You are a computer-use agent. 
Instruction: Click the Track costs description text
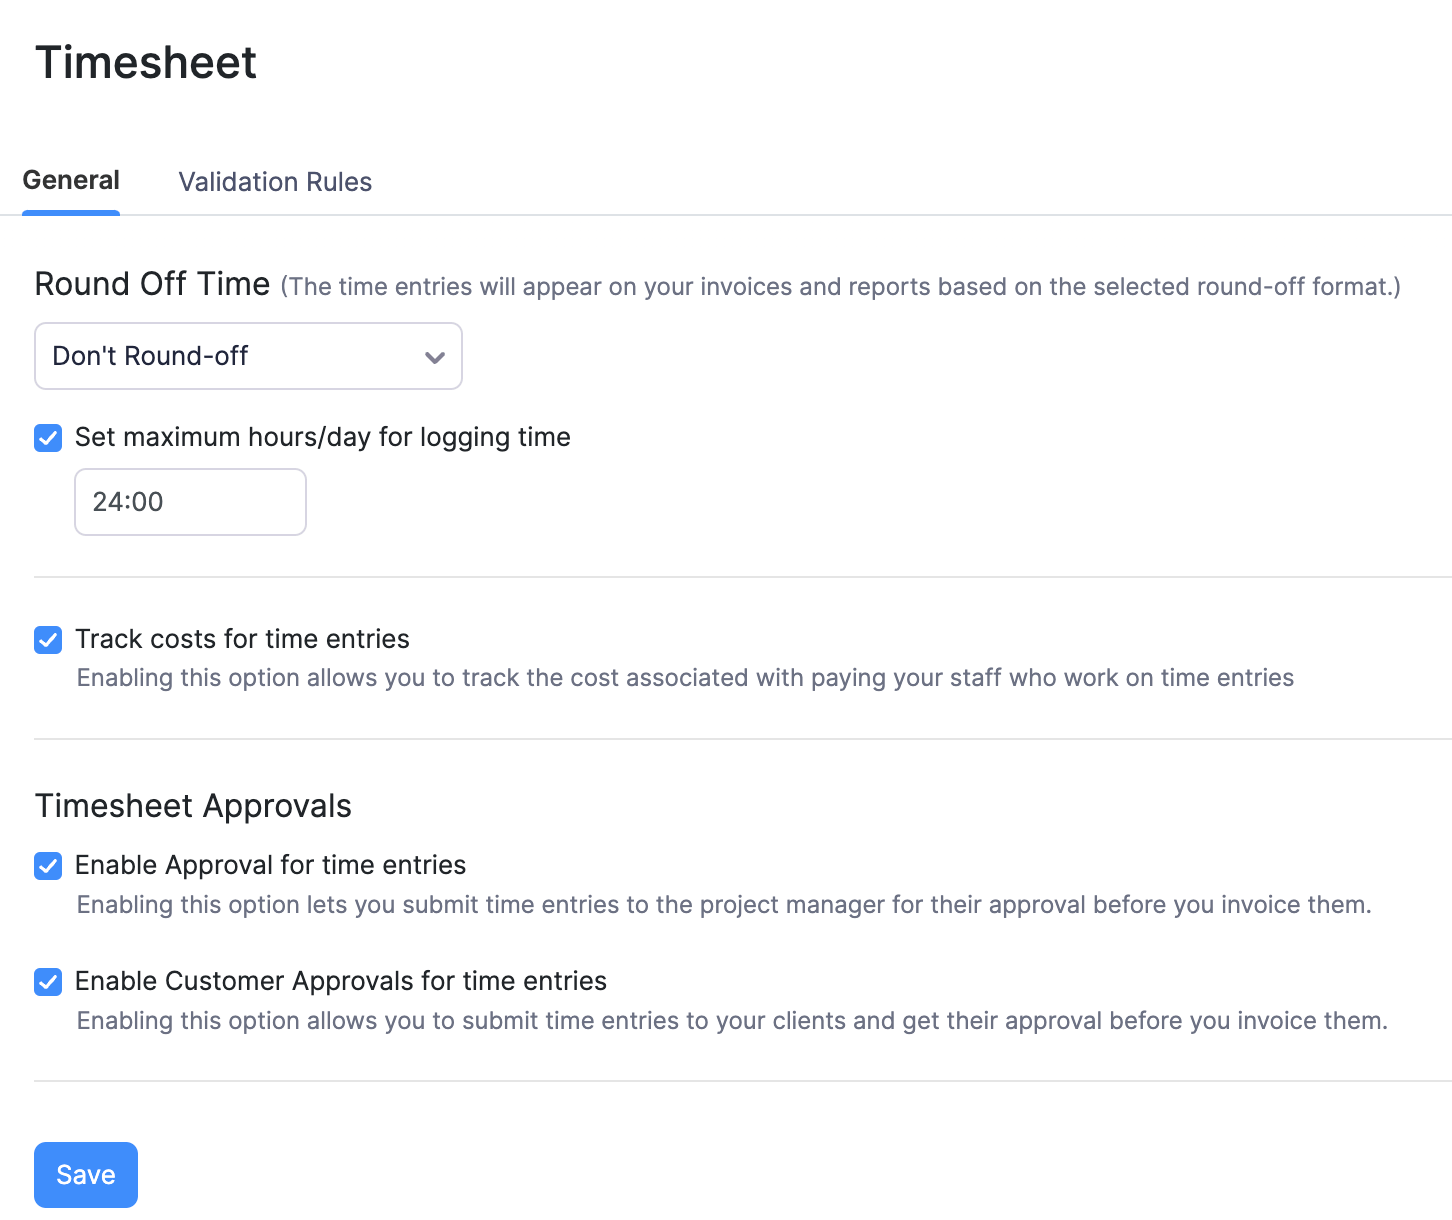(x=684, y=677)
